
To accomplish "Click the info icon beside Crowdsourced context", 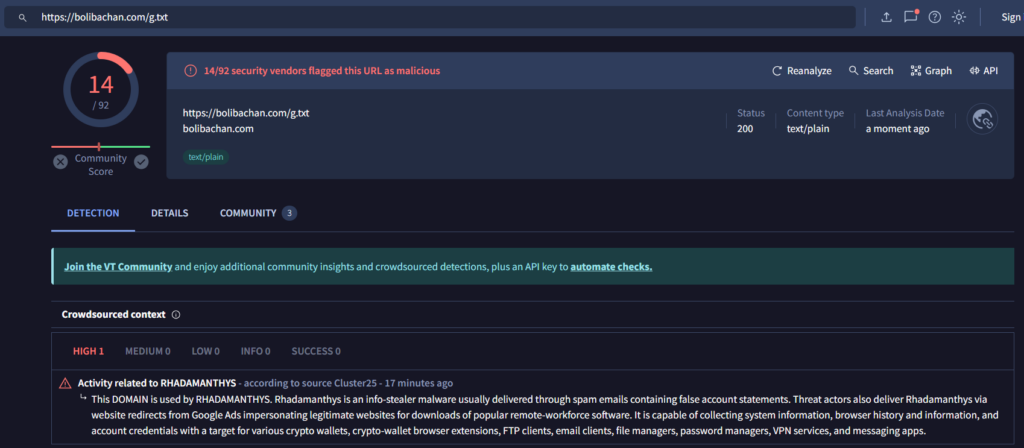I will pos(176,314).
